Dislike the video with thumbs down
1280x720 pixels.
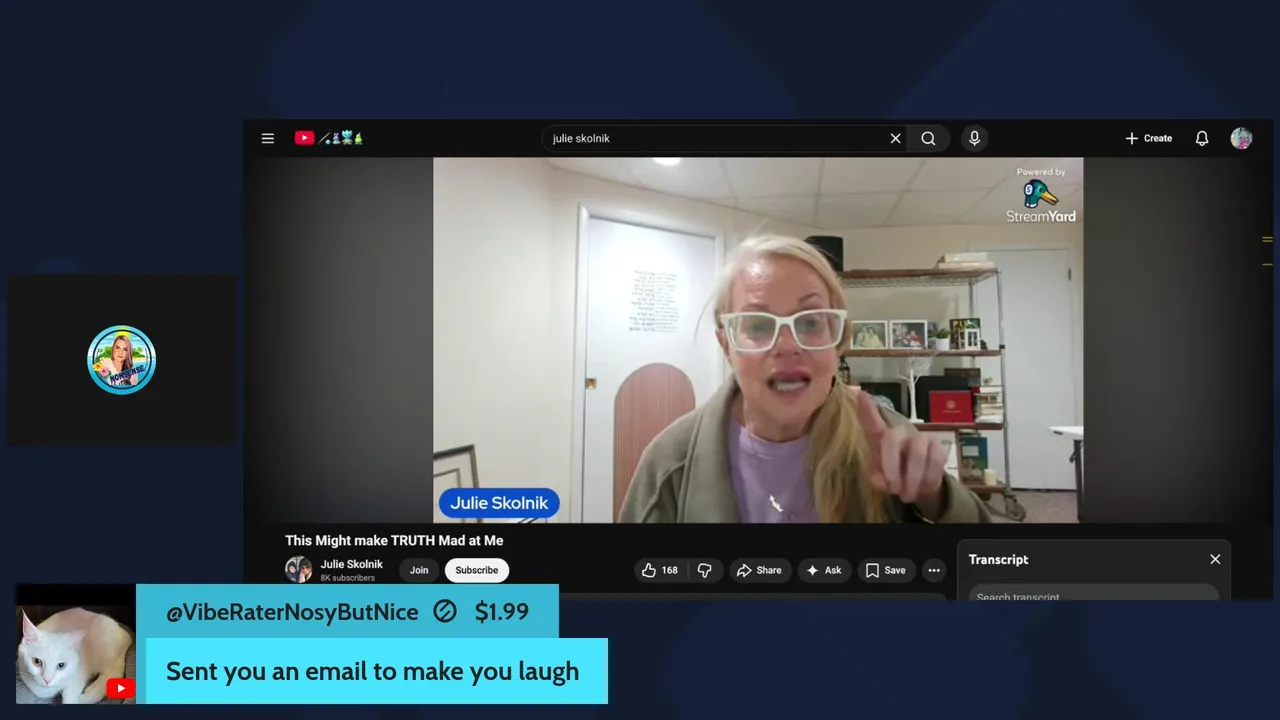(x=705, y=570)
